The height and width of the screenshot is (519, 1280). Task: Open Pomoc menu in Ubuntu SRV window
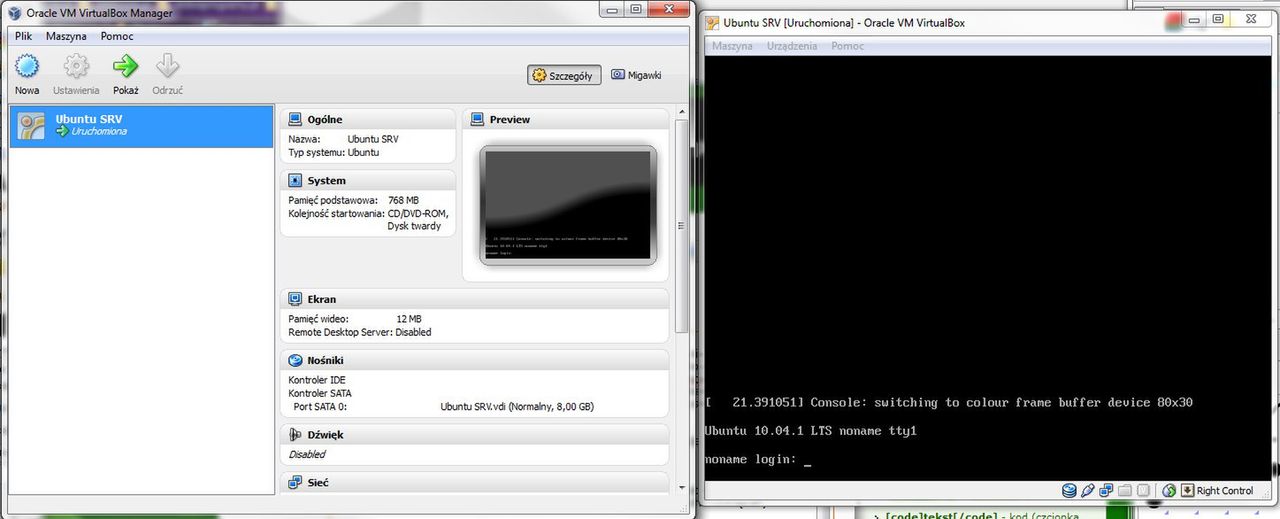point(847,46)
